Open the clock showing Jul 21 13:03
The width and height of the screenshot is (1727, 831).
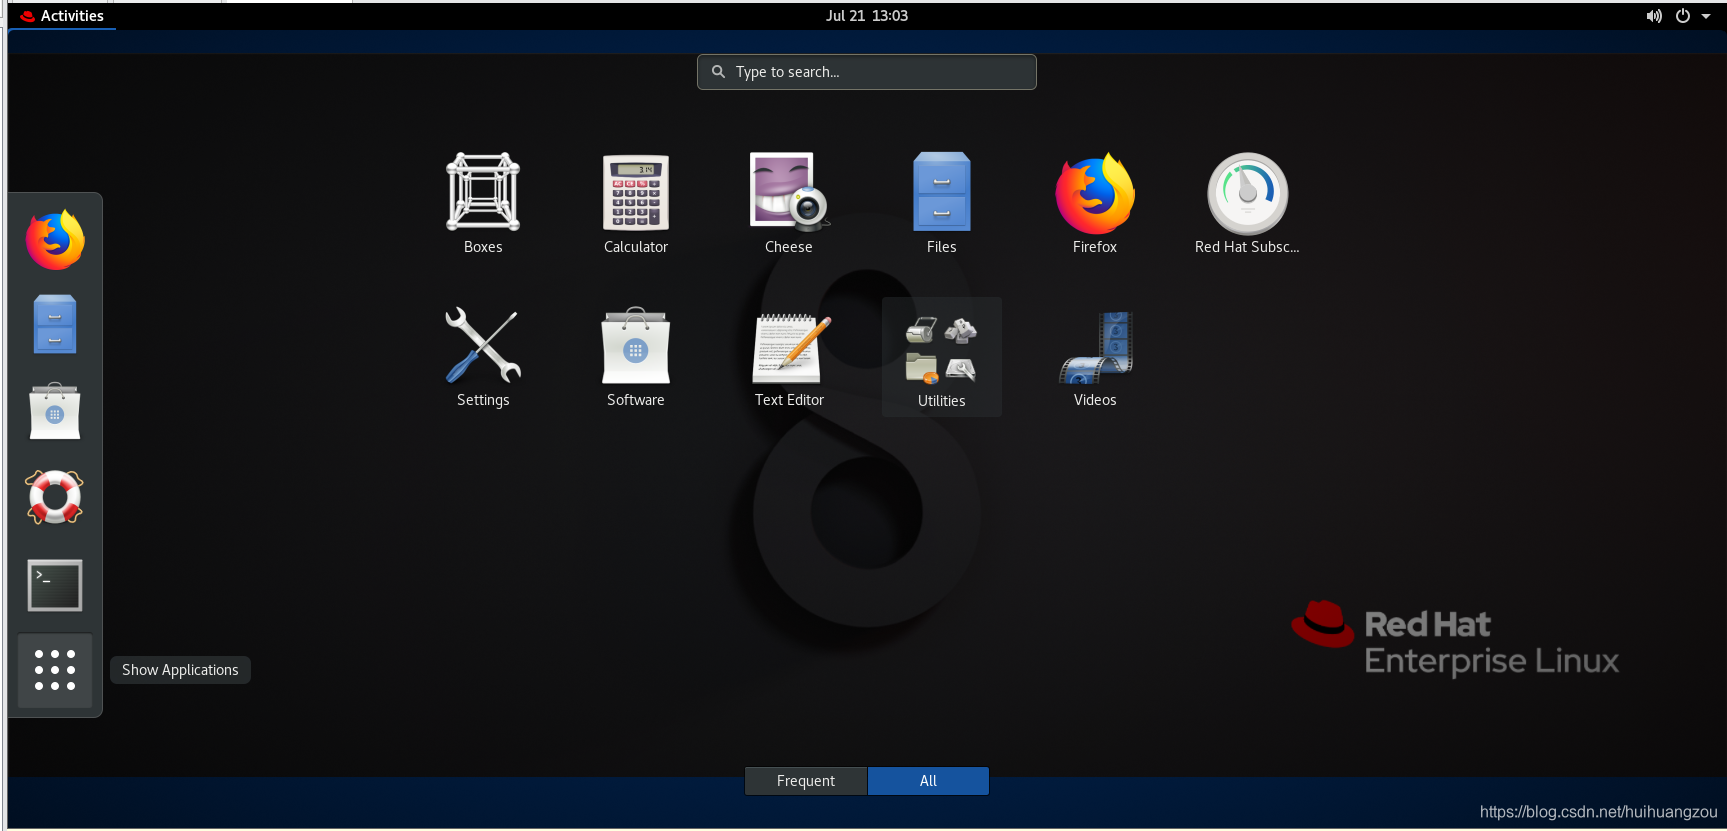coord(867,16)
